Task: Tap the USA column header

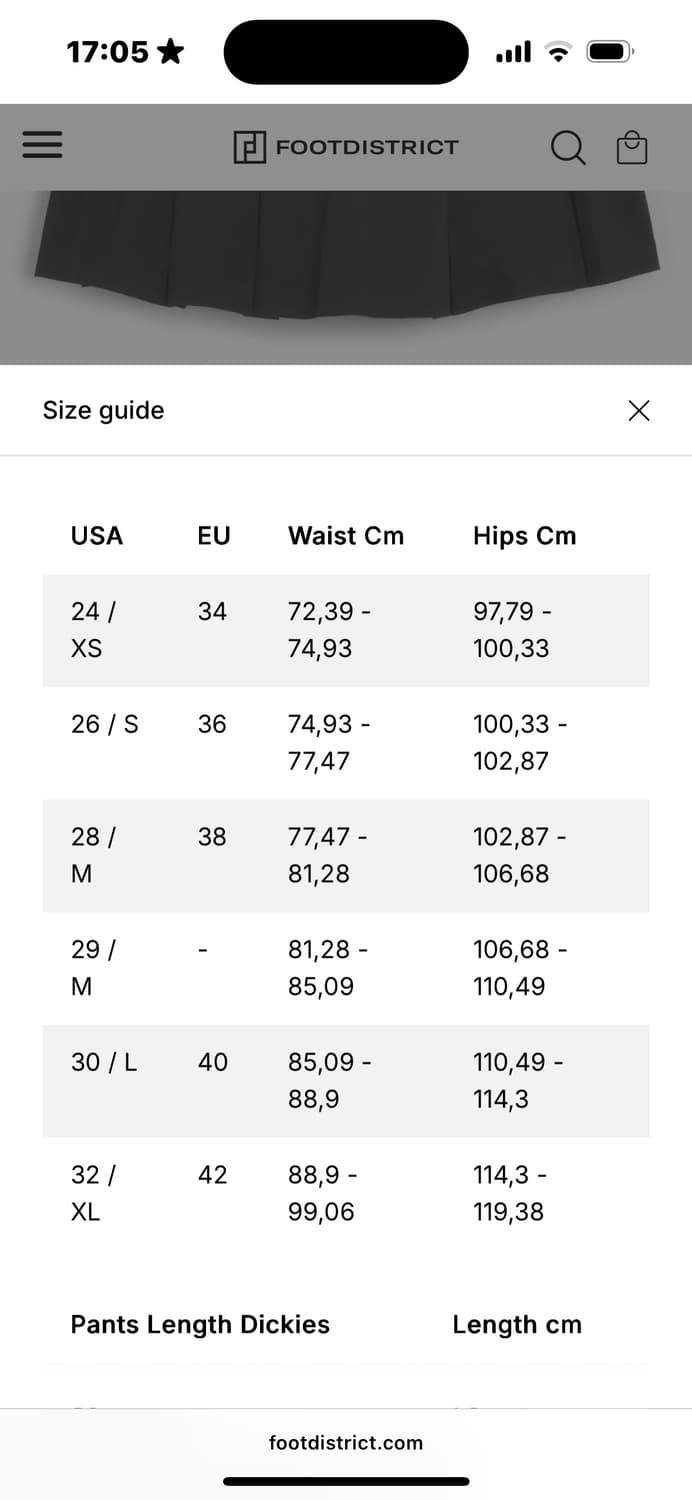Action: 97,536
